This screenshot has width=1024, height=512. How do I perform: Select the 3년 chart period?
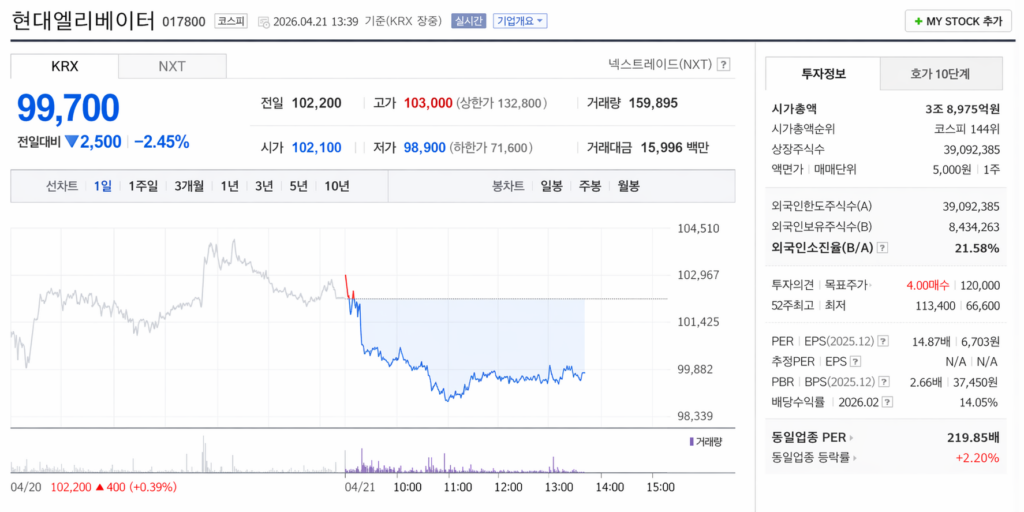pyautogui.click(x=264, y=186)
